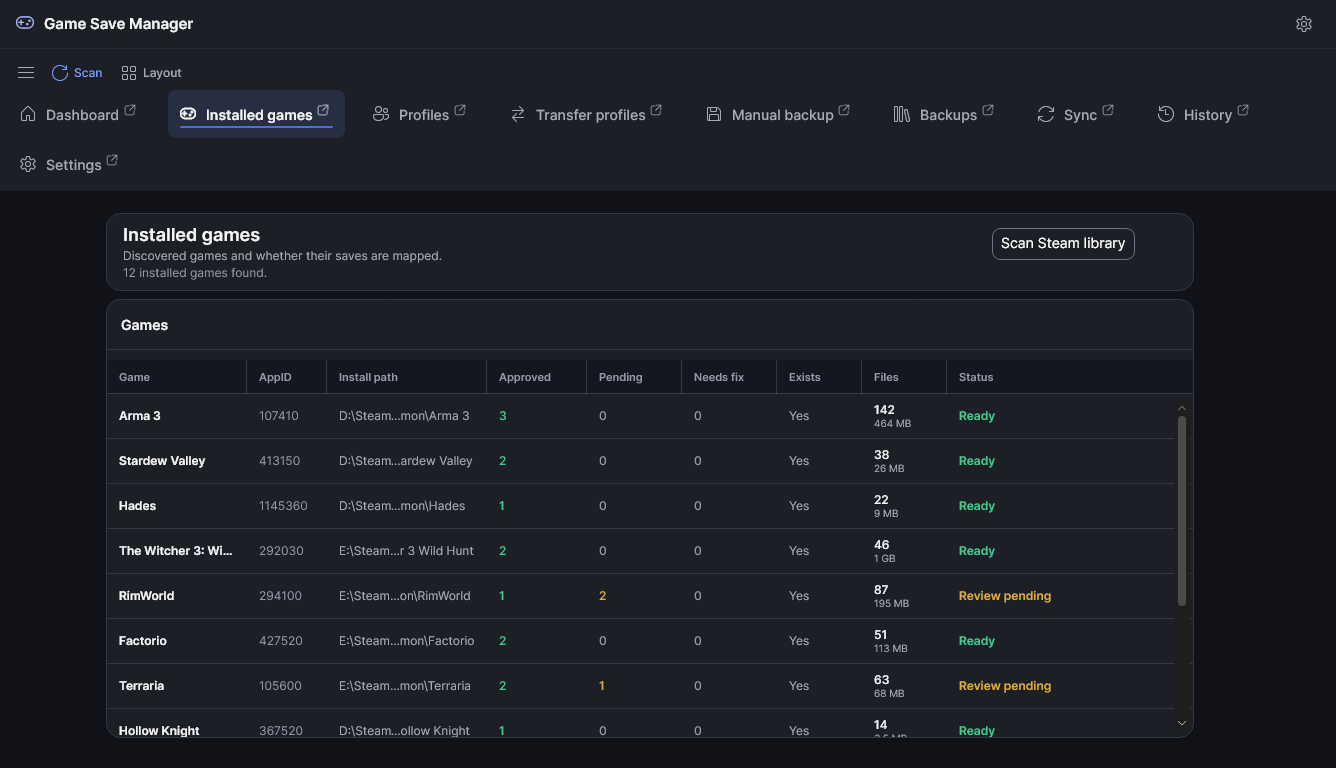Pop out the Backups tab

(988, 110)
